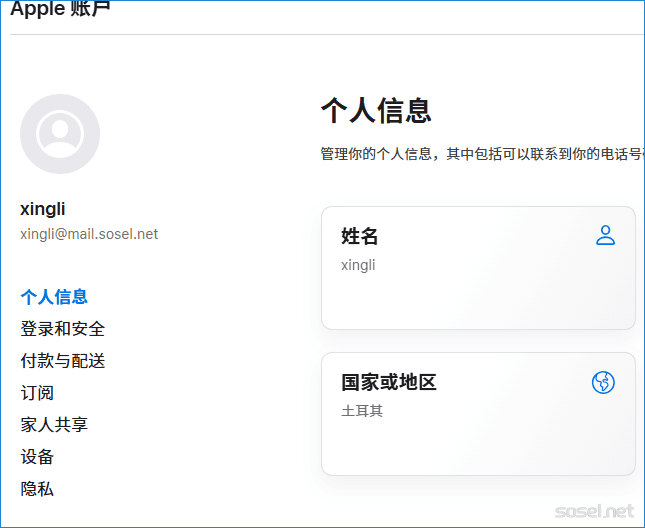Click the large 个人信息 page heading

point(376,110)
